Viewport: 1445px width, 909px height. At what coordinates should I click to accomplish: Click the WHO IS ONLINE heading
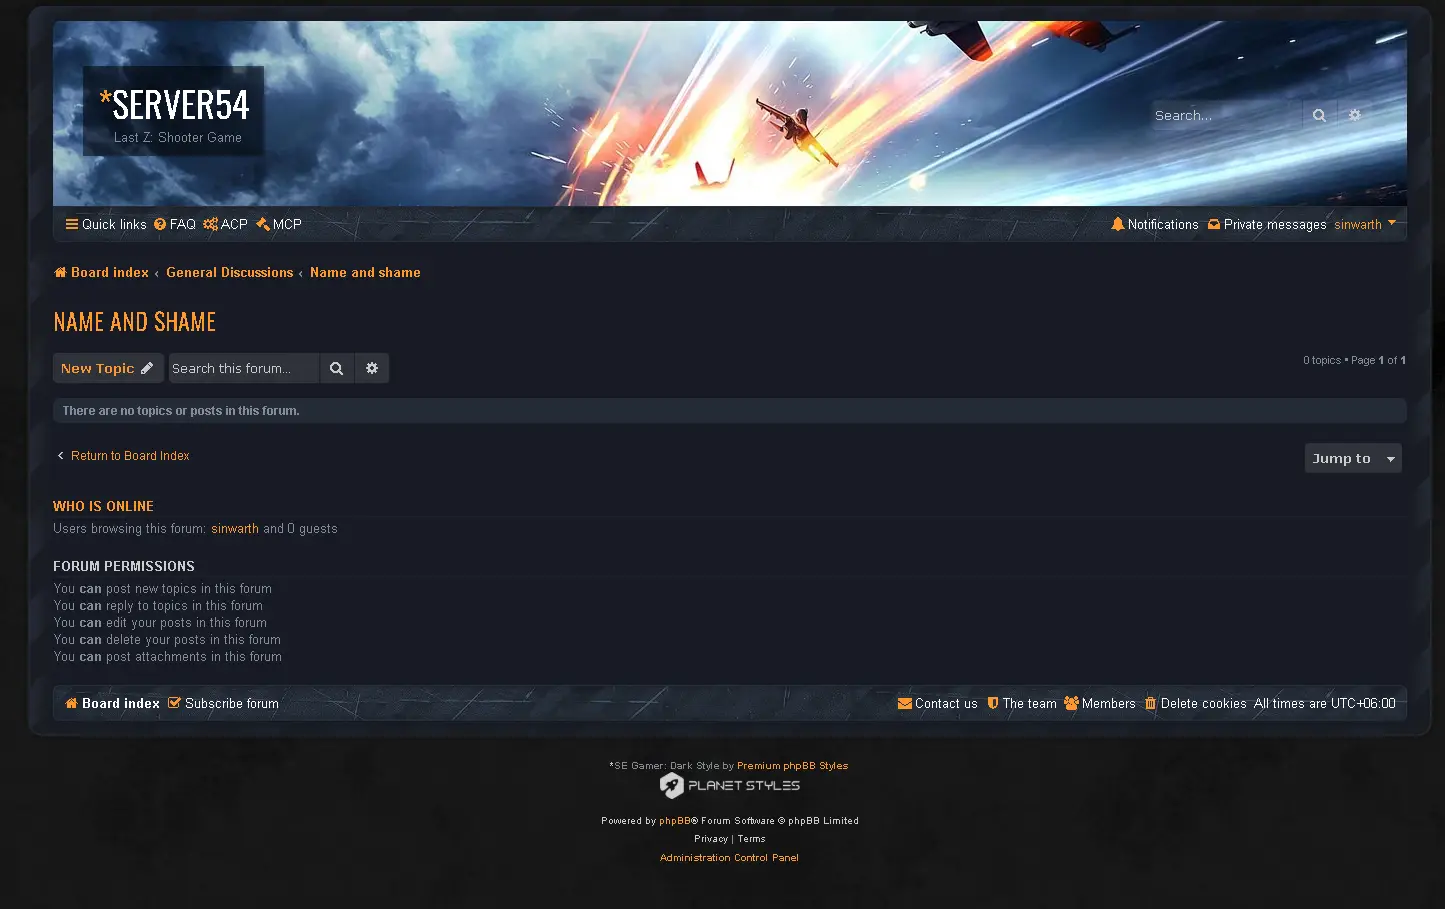(103, 506)
